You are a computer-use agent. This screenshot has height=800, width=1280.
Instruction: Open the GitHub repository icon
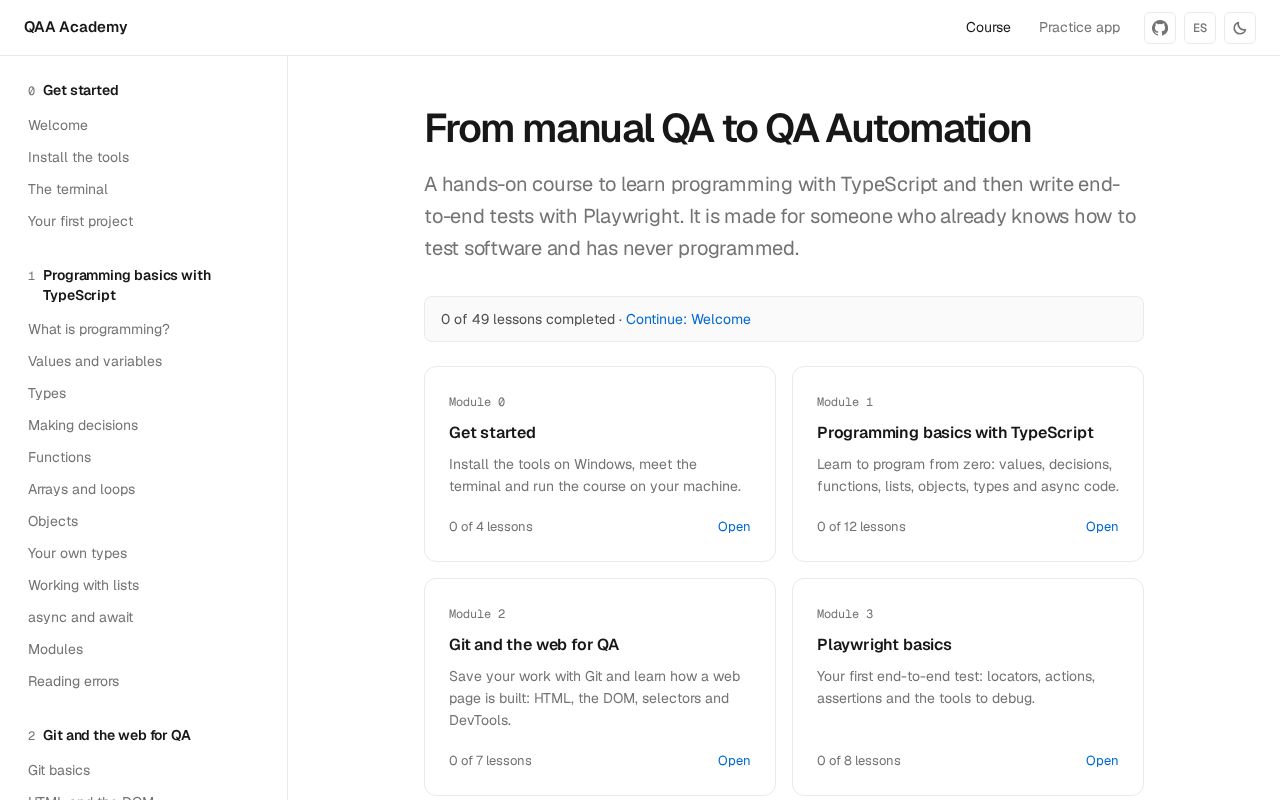pos(1160,28)
